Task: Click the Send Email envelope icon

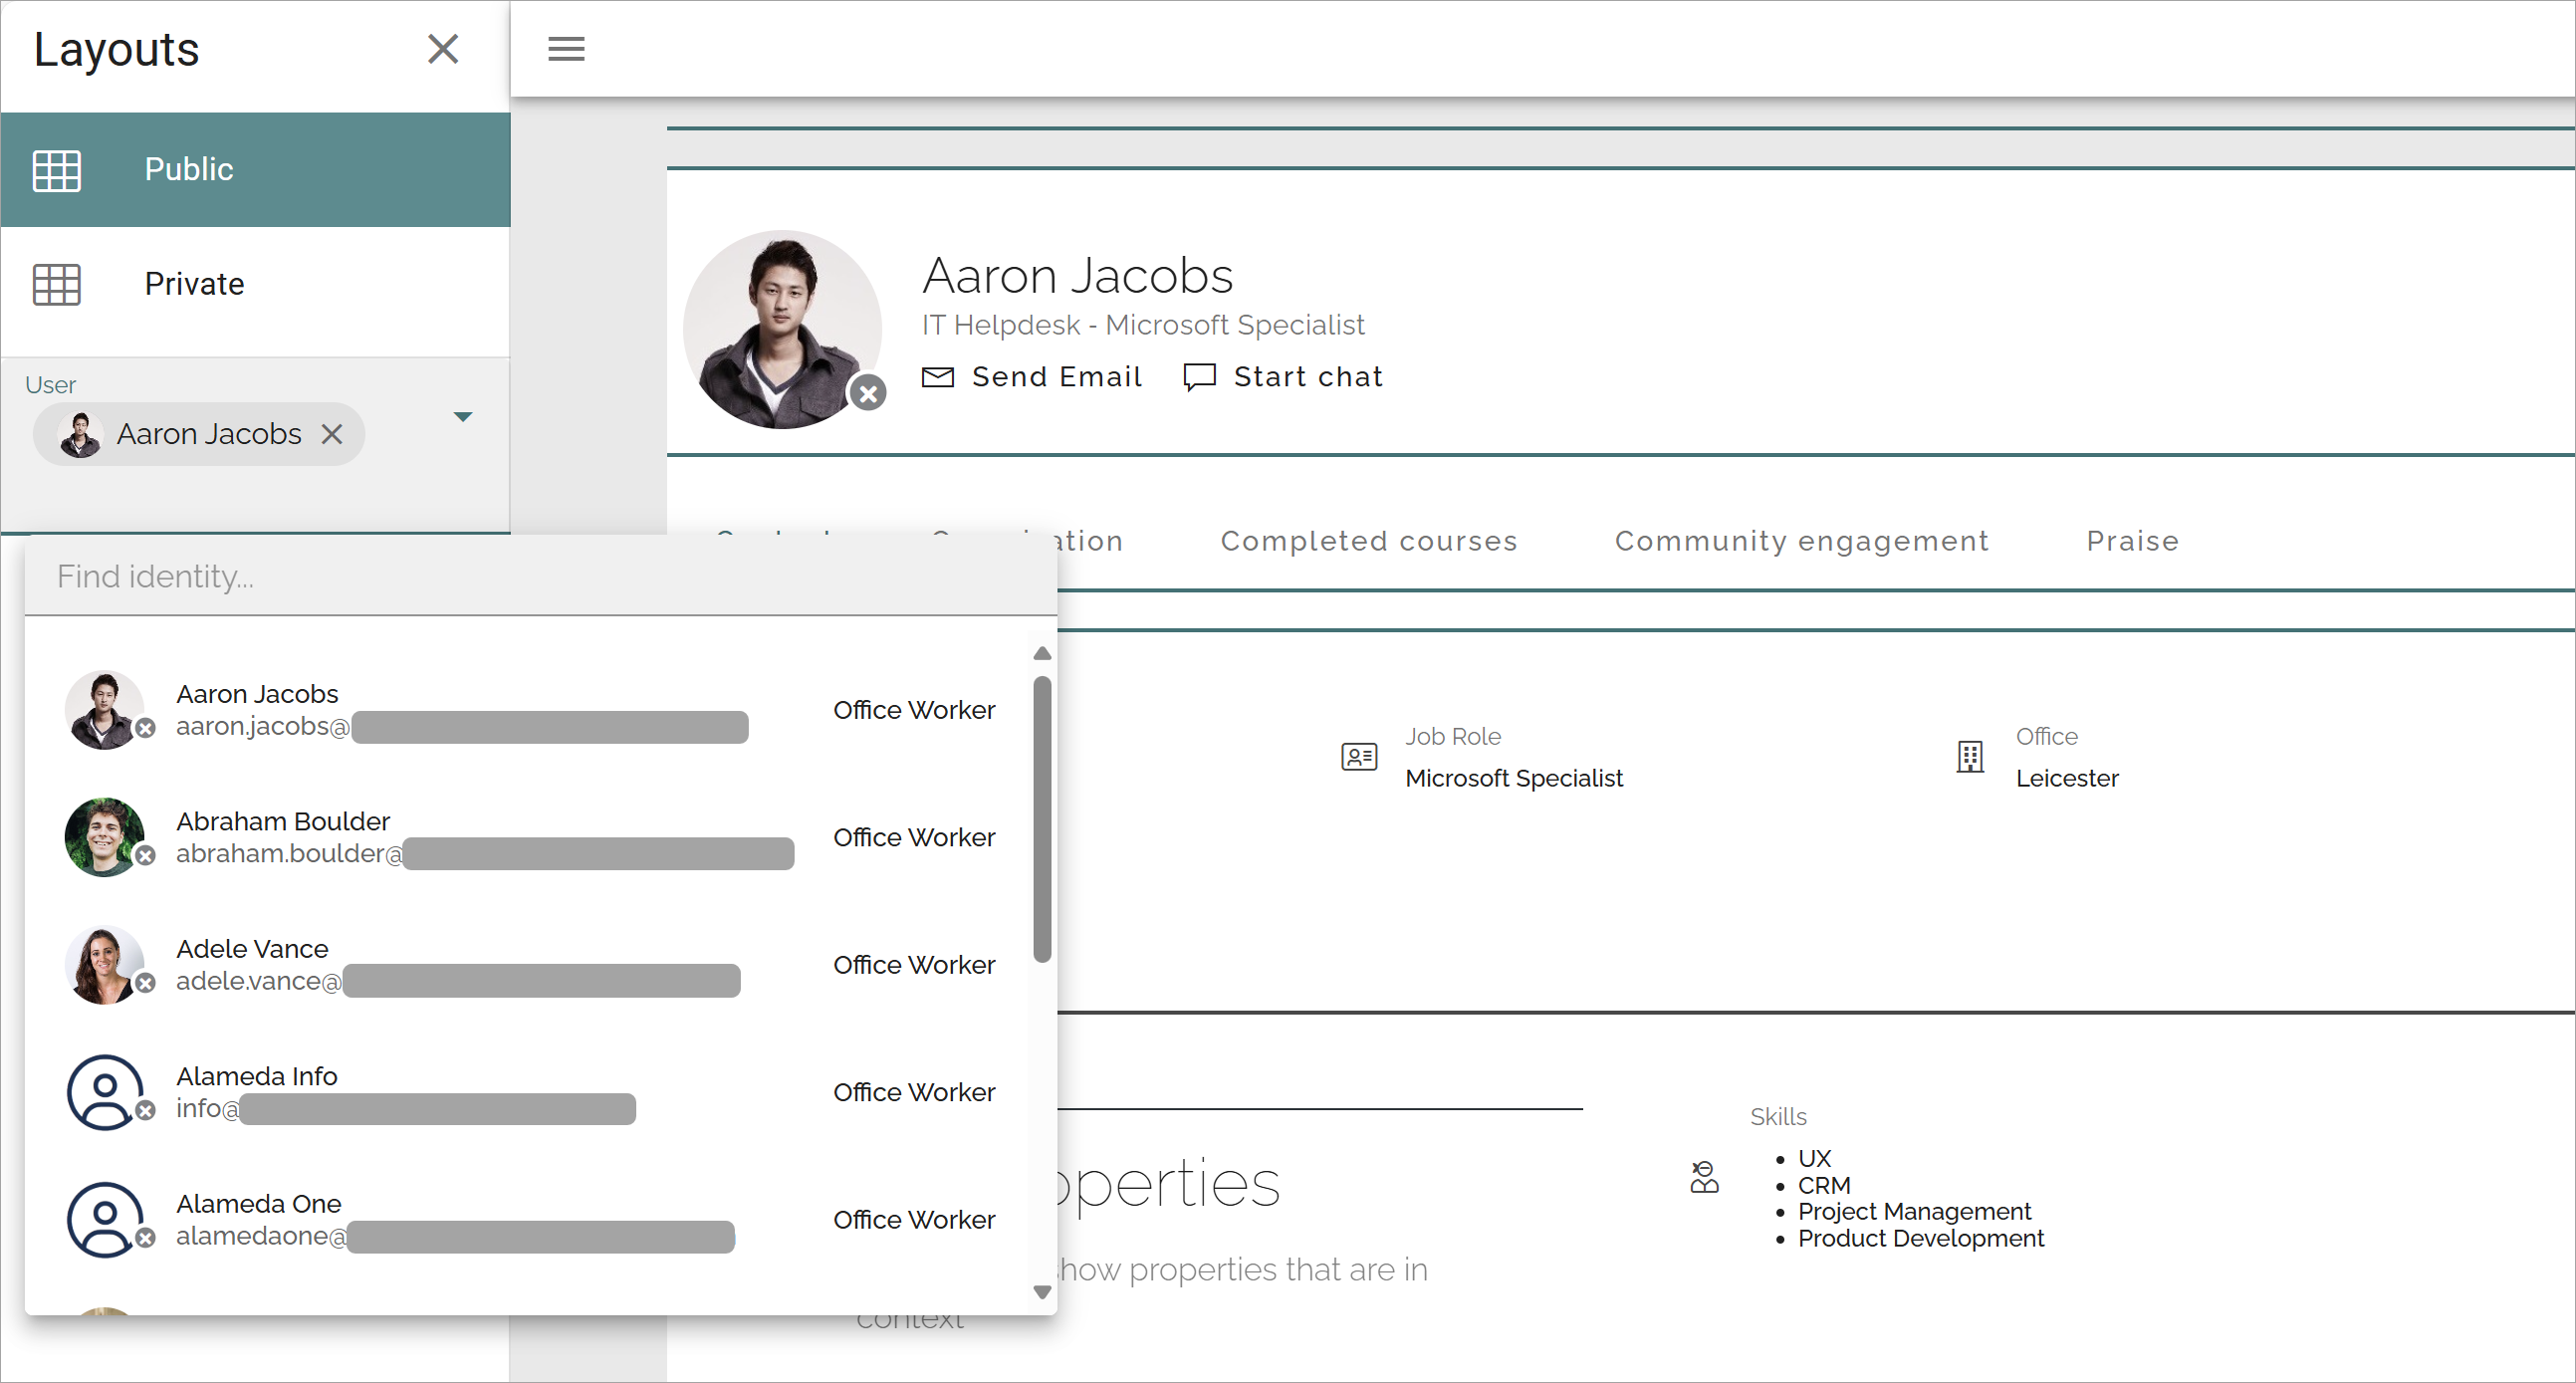Action: [x=938, y=377]
